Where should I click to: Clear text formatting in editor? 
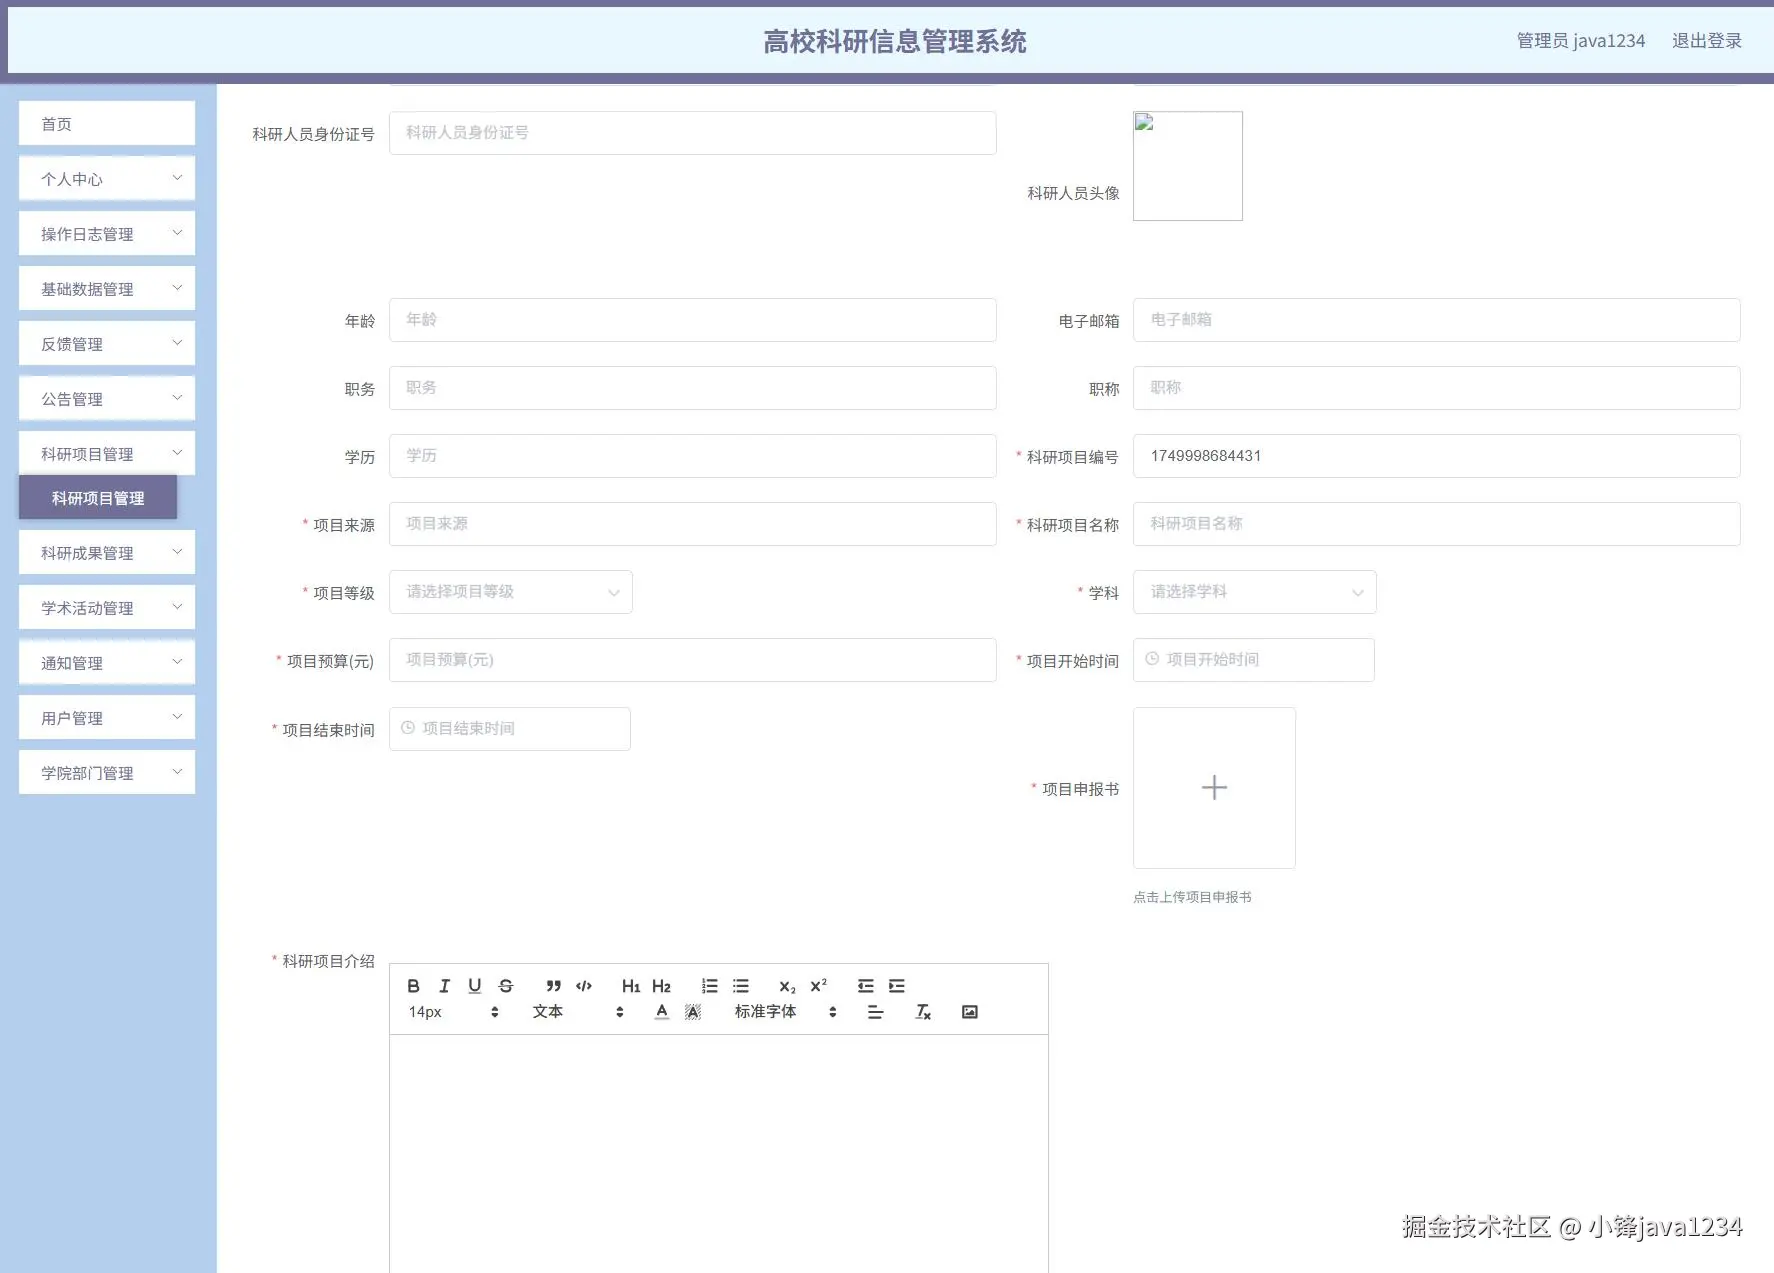pos(923,1012)
